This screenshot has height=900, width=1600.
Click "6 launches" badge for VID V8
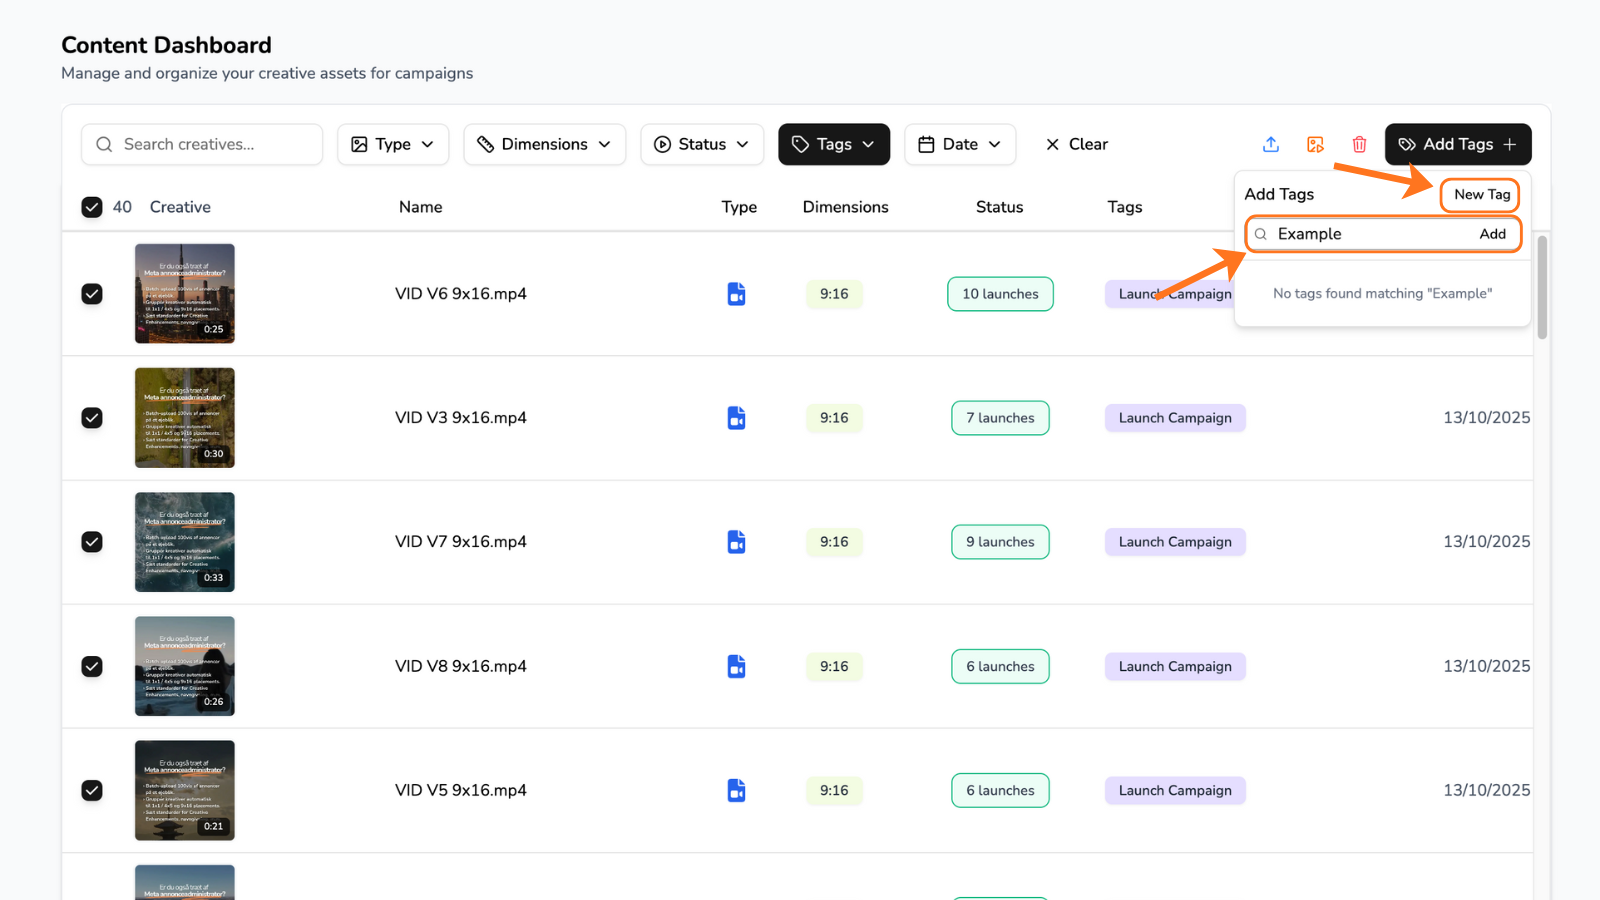tap(1000, 666)
